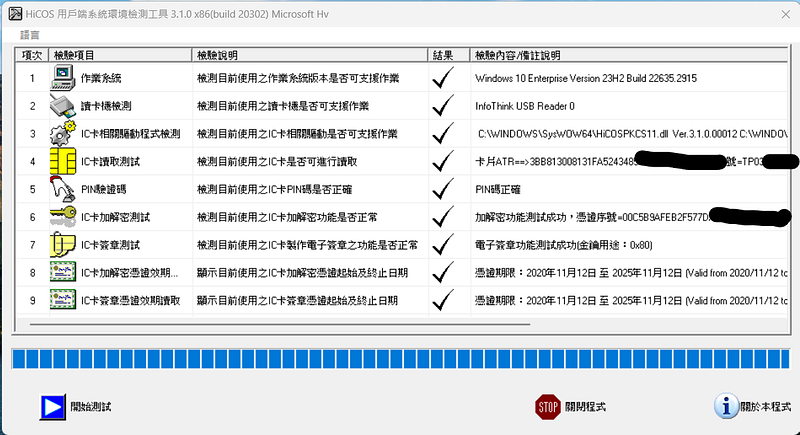Image resolution: width=800 pixels, height=435 pixels.
Task: Select the IC卡加解密測試 item name
Action: coord(115,217)
